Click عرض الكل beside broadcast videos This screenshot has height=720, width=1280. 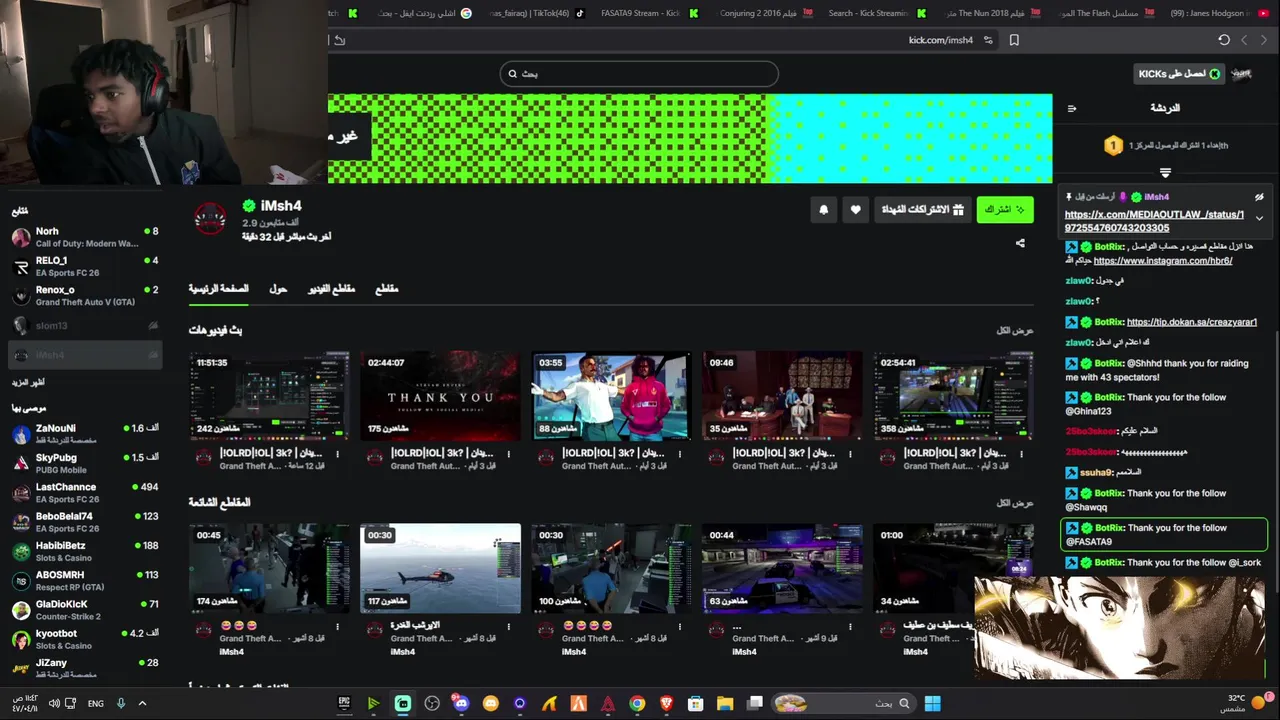[x=1015, y=330]
